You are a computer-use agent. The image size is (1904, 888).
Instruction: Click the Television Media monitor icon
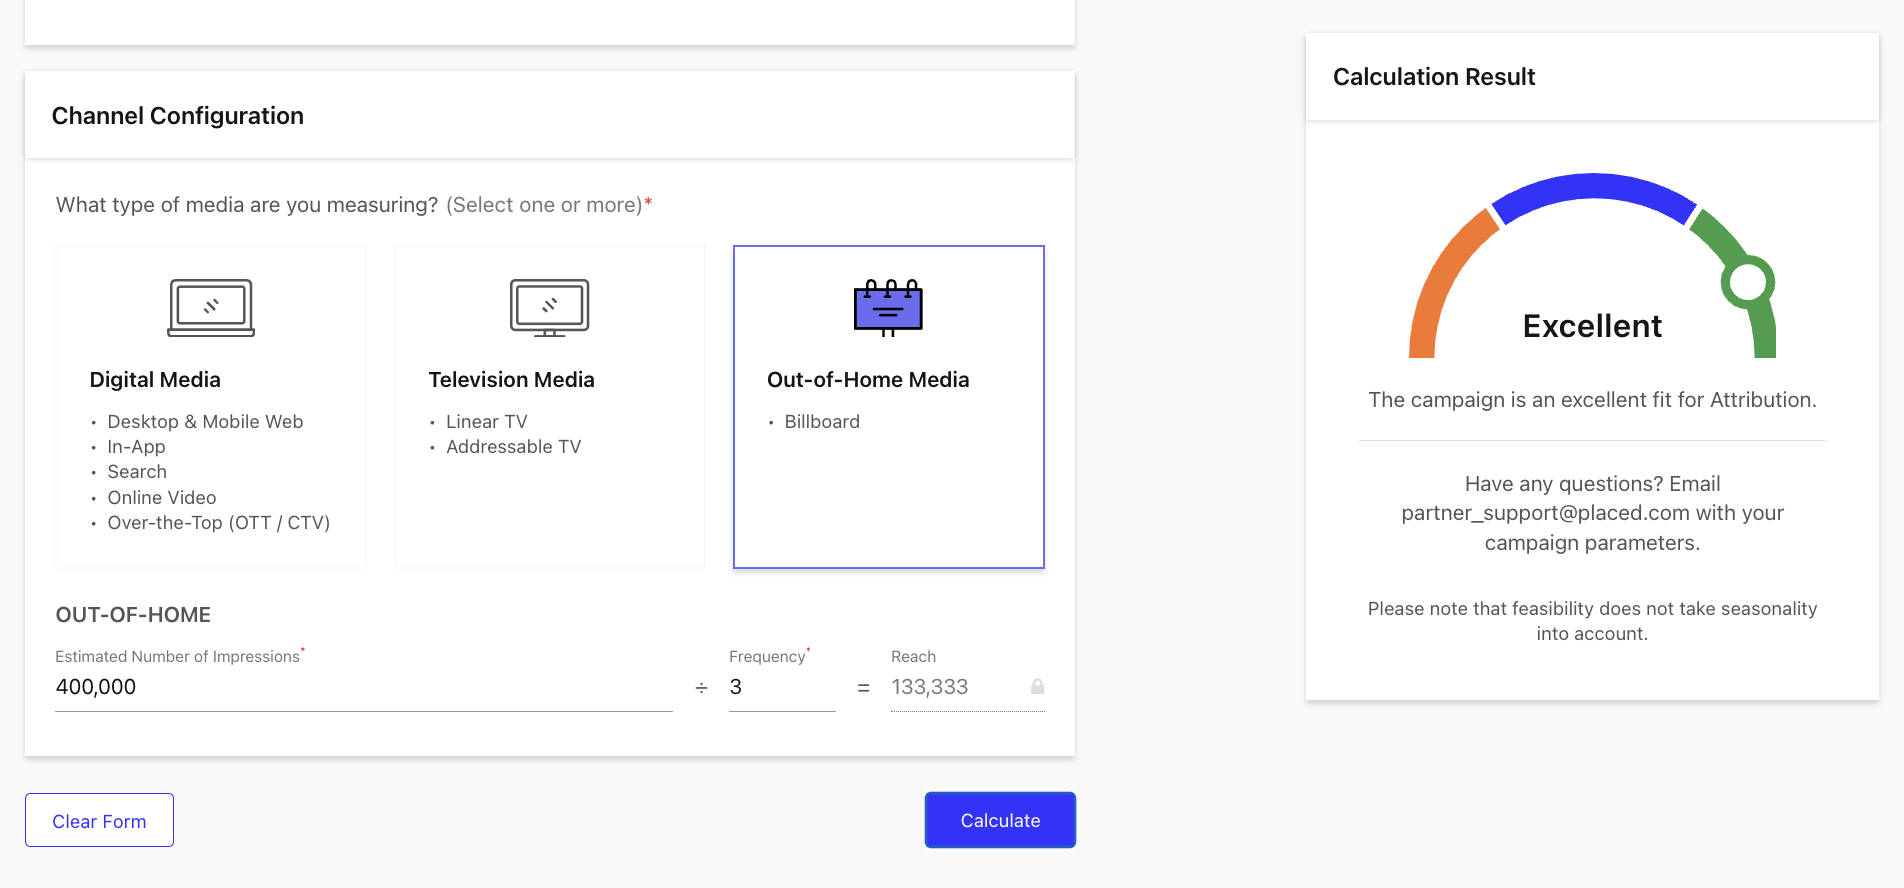tap(549, 308)
